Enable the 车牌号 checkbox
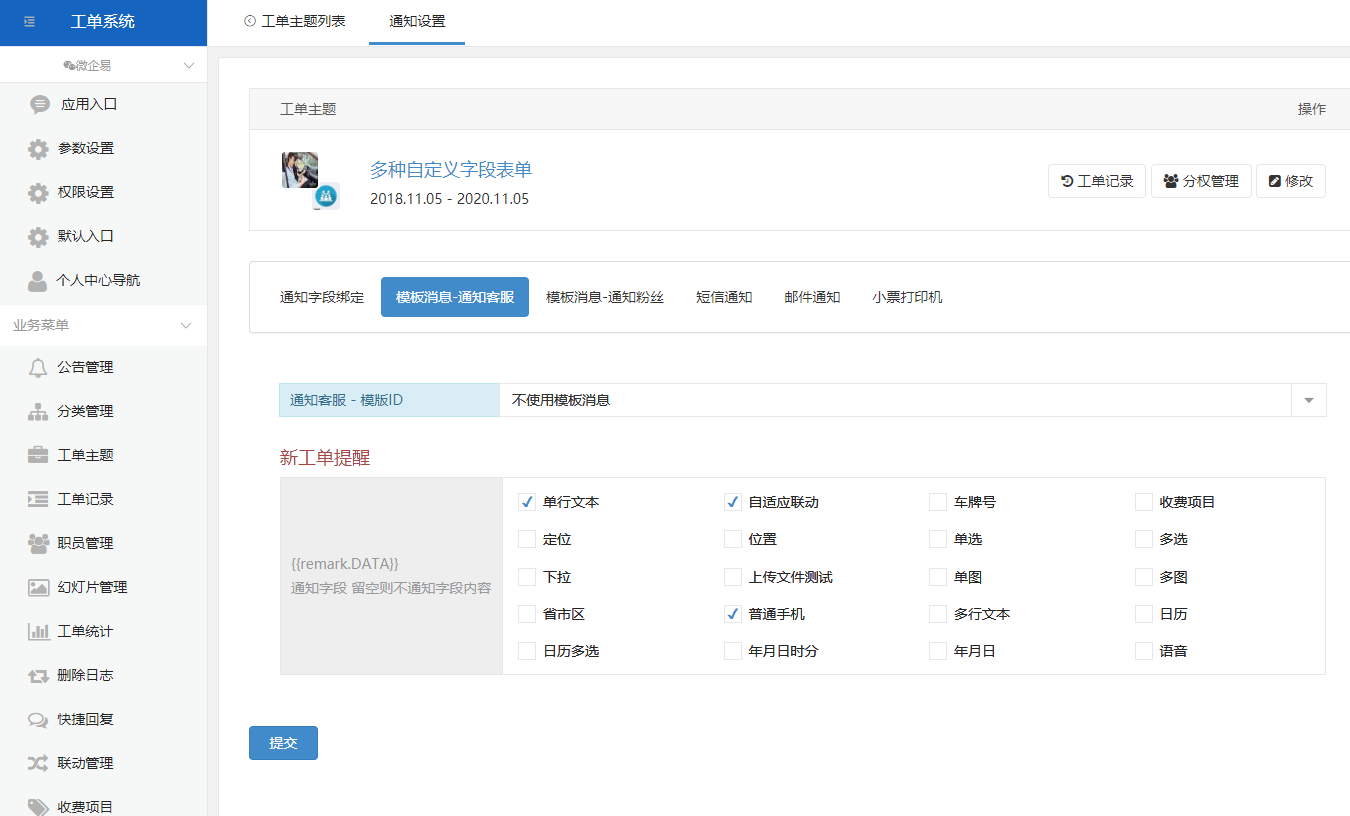The height and width of the screenshot is (816, 1350). click(x=938, y=502)
